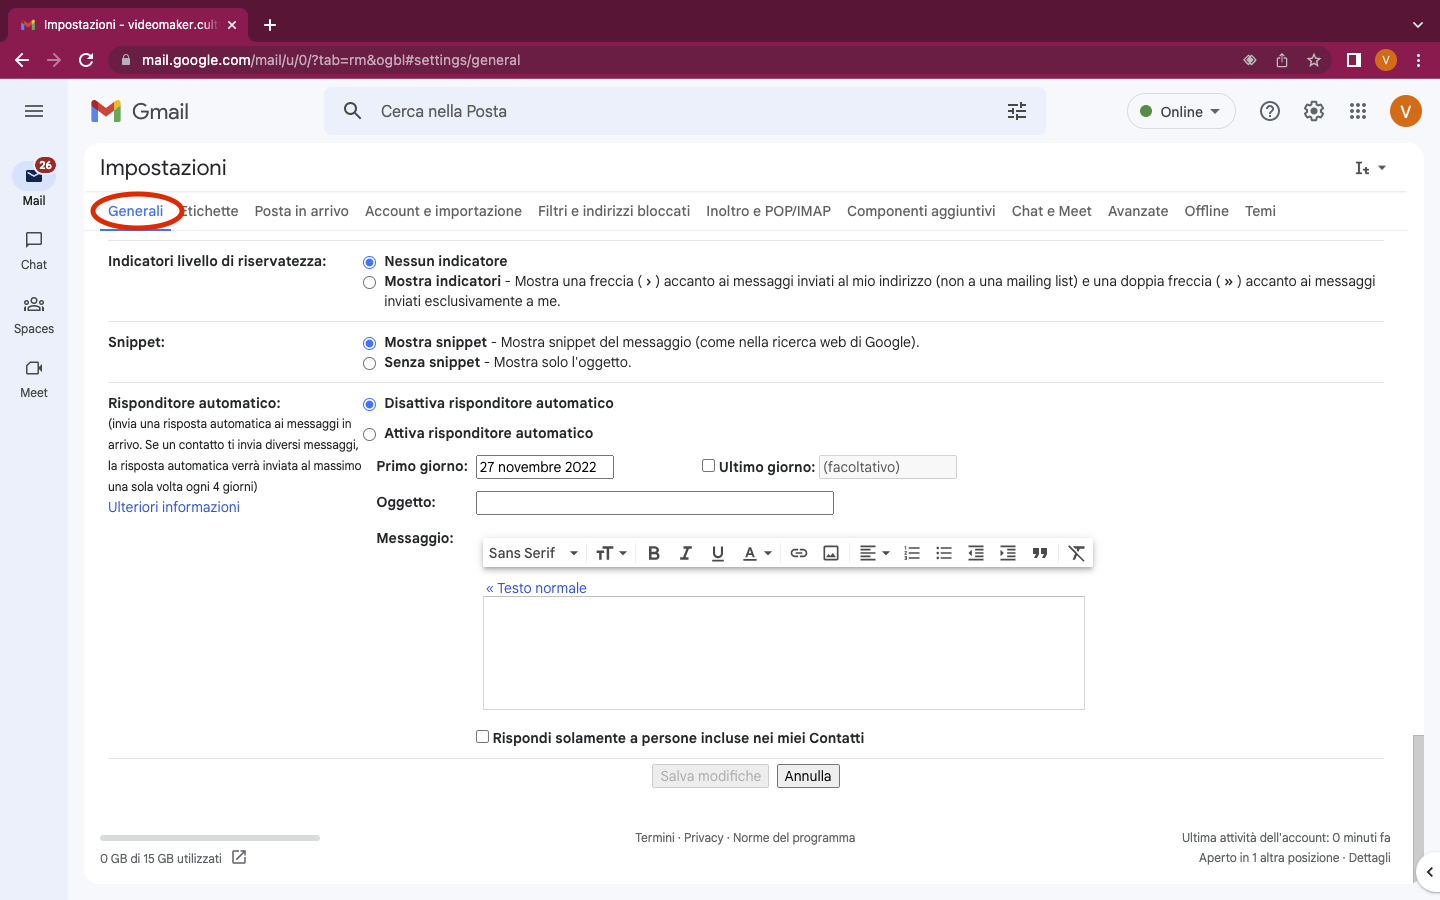Enable Attiva risponditore automatico
The height and width of the screenshot is (900, 1440).
369,434
